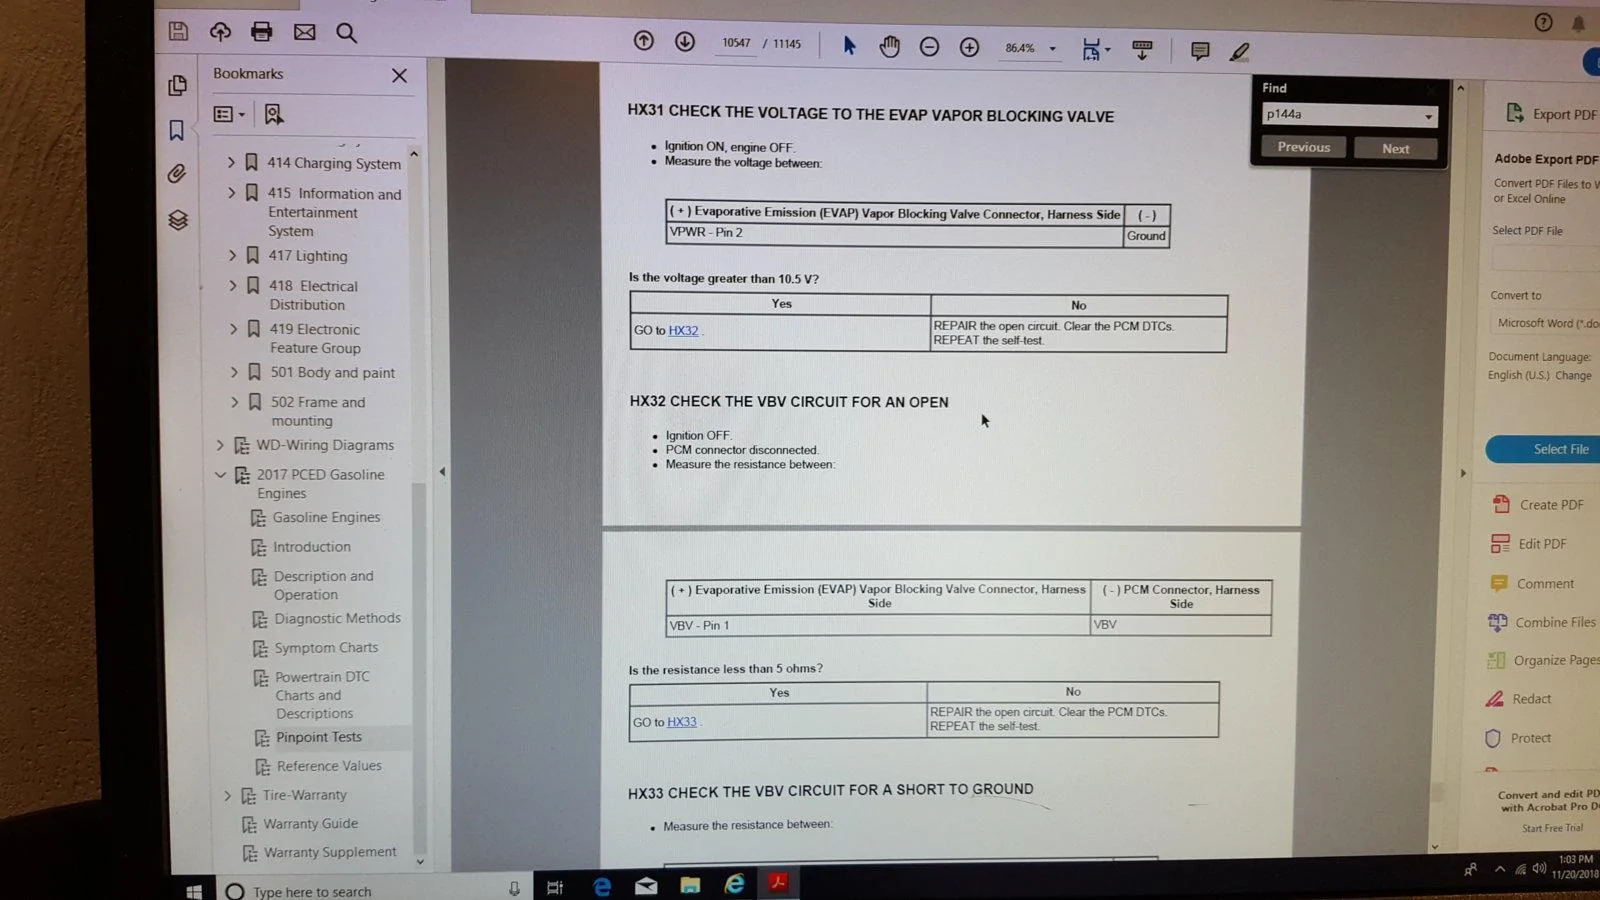Open help question mark icon
The image size is (1600, 900).
tap(1543, 22)
